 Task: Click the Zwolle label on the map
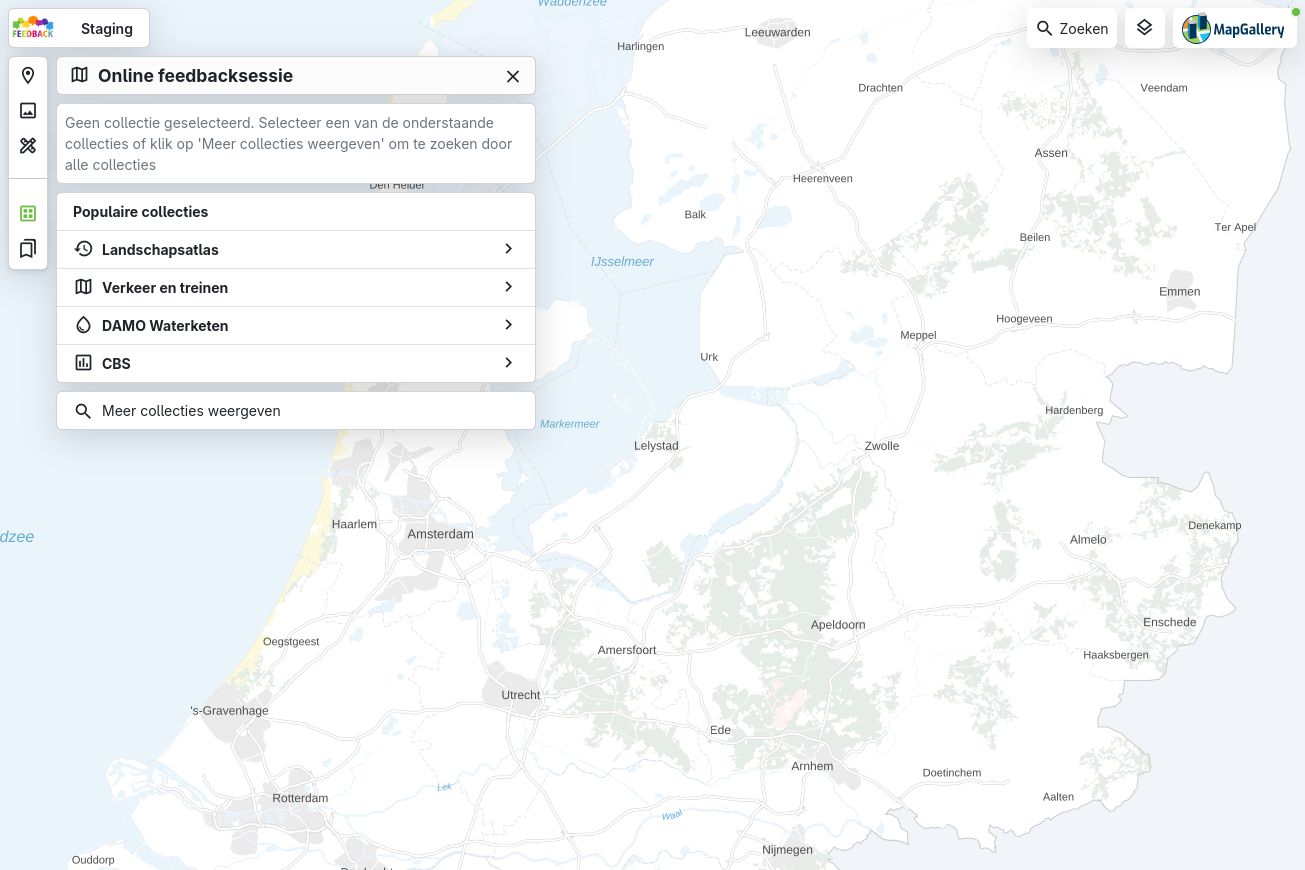point(882,446)
